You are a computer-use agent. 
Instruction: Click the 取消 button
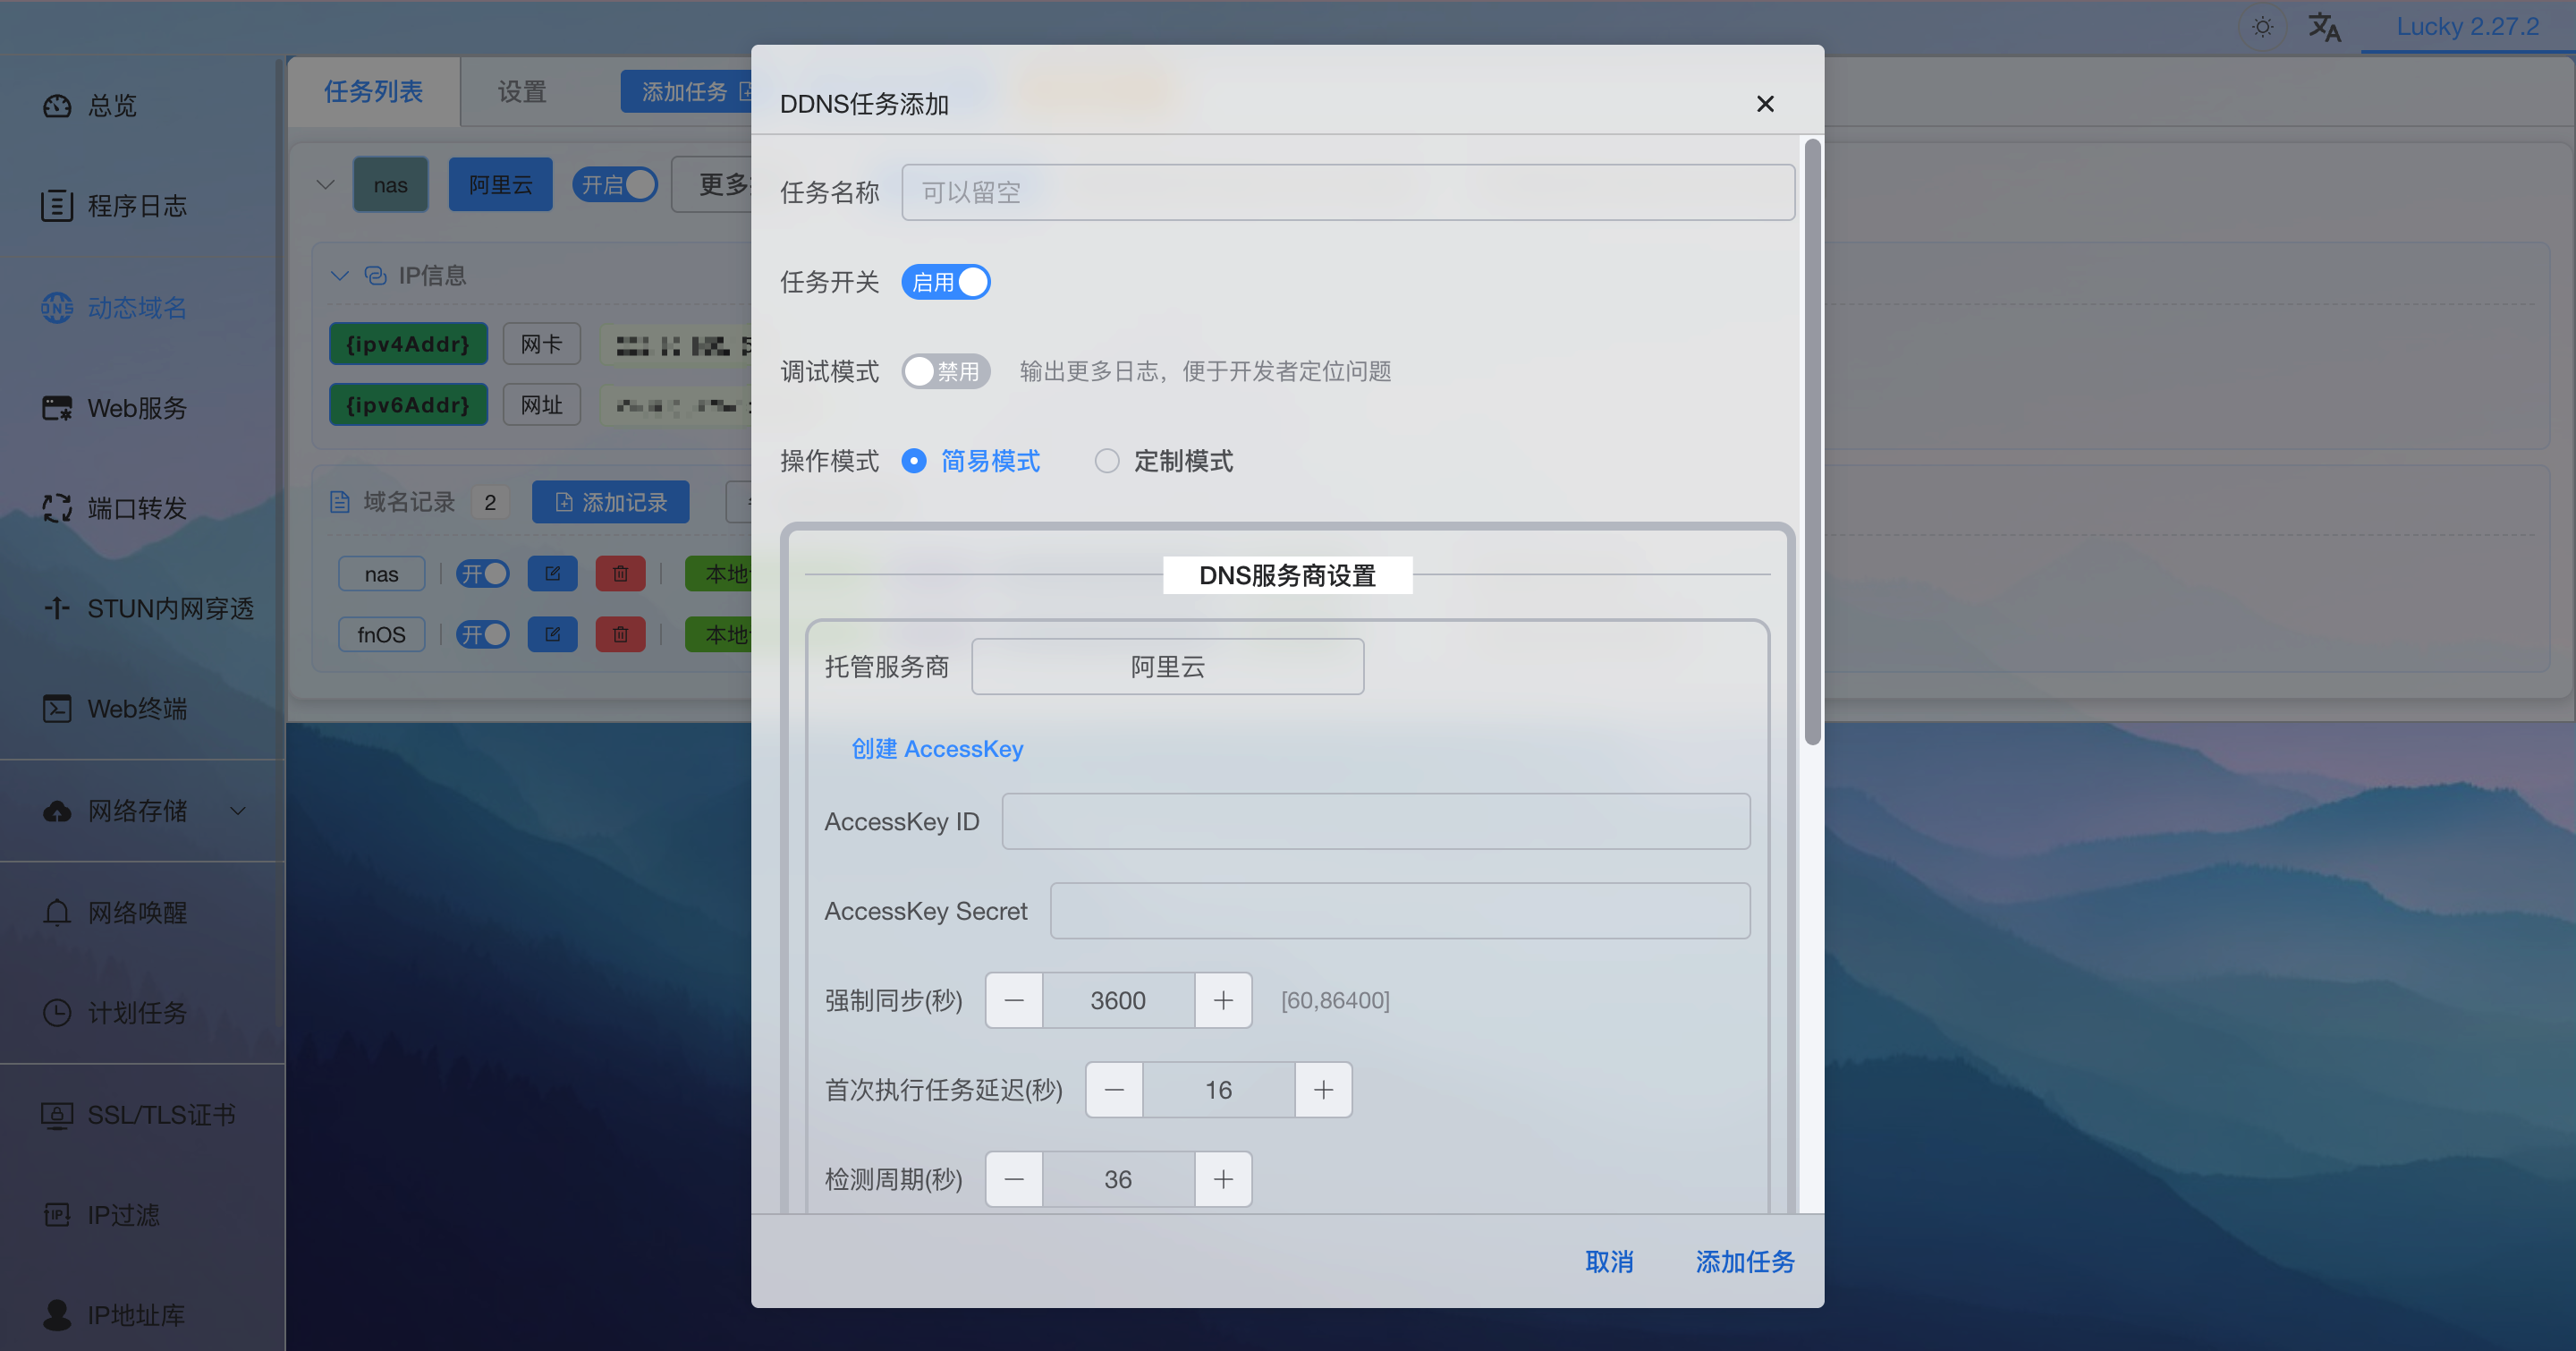tap(1609, 1262)
